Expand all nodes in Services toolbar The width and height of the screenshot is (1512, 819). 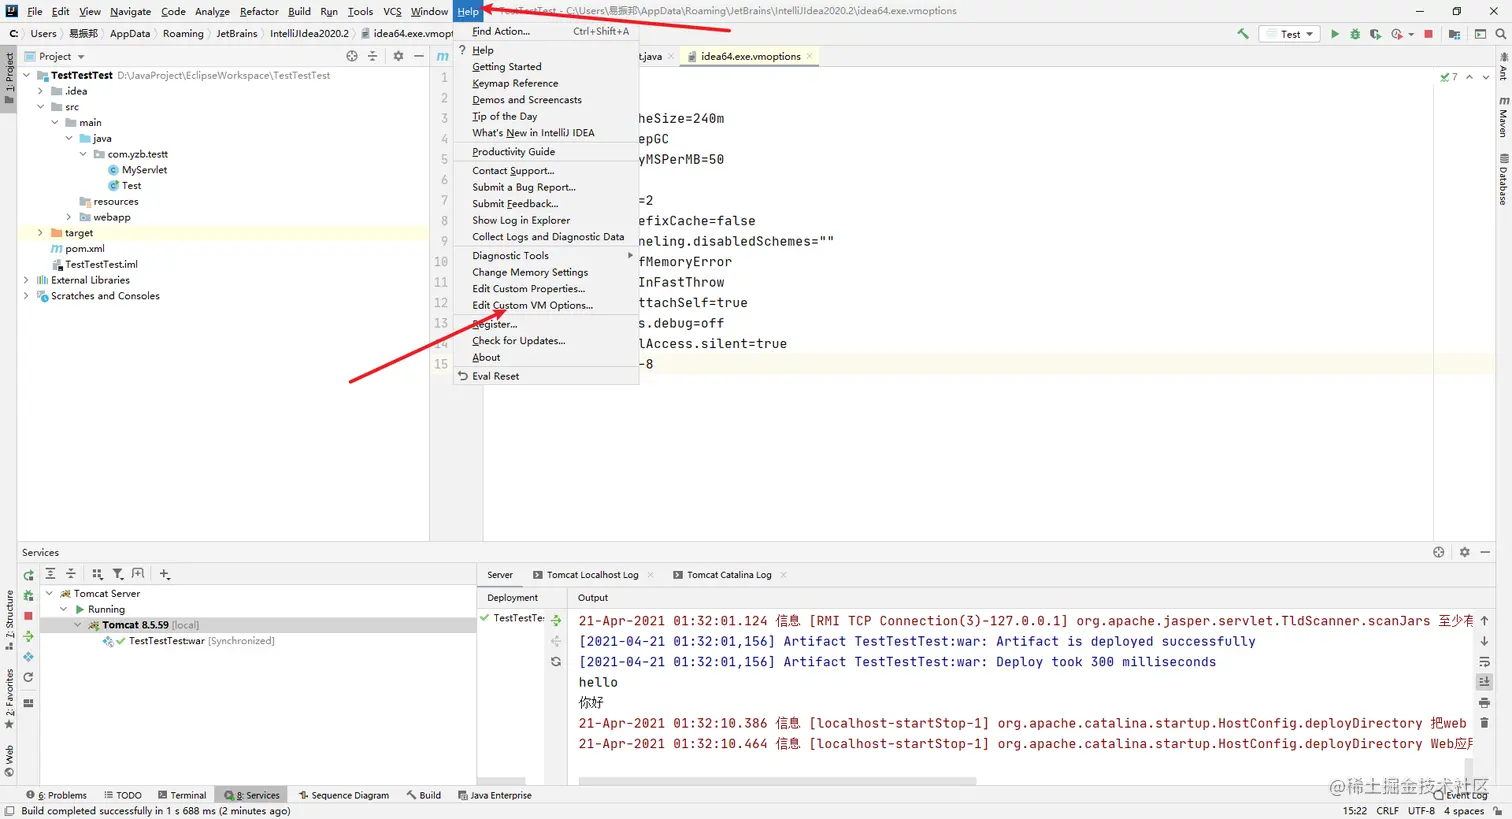[x=50, y=574]
